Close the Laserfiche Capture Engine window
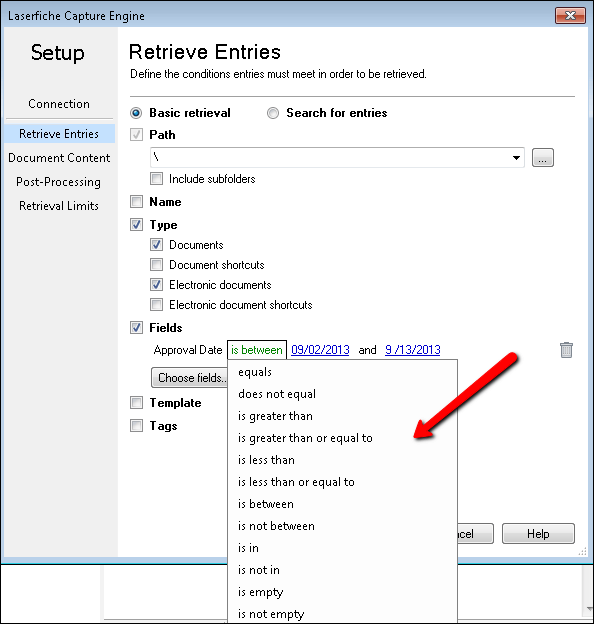Image resolution: width=594 pixels, height=624 pixels. click(x=570, y=16)
